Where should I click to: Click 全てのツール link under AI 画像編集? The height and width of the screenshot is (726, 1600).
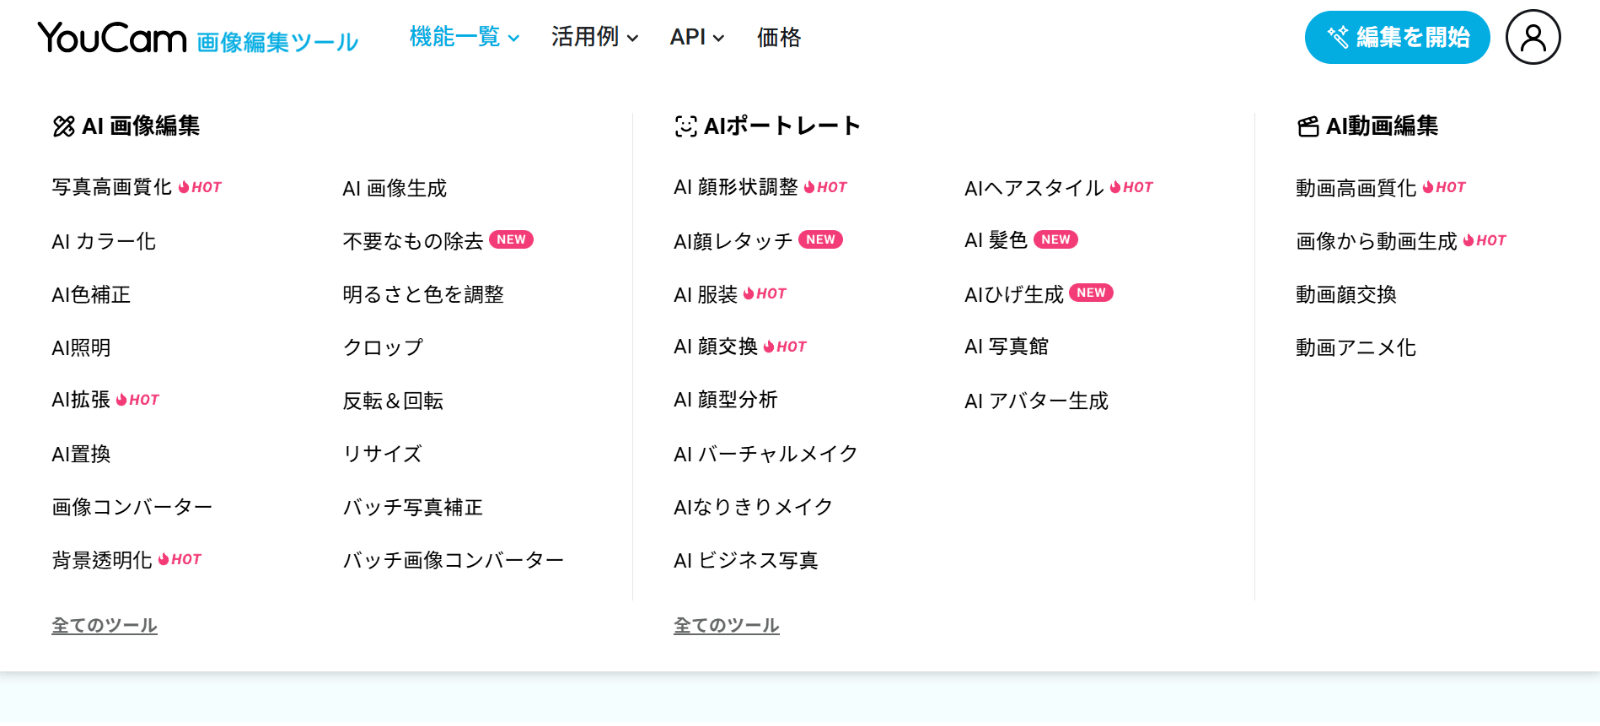click(105, 625)
